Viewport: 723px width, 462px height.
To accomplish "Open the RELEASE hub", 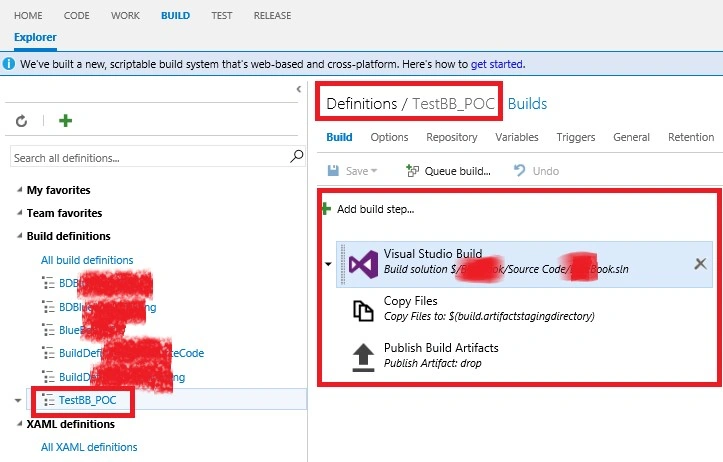I will pyautogui.click(x=273, y=16).
